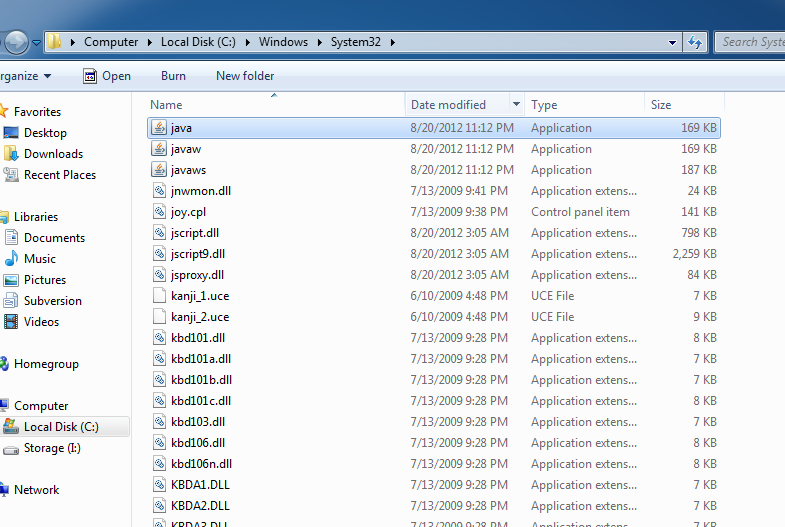Click the Forward navigation arrow button
Screen dimensions: 785x527
coord(16,42)
